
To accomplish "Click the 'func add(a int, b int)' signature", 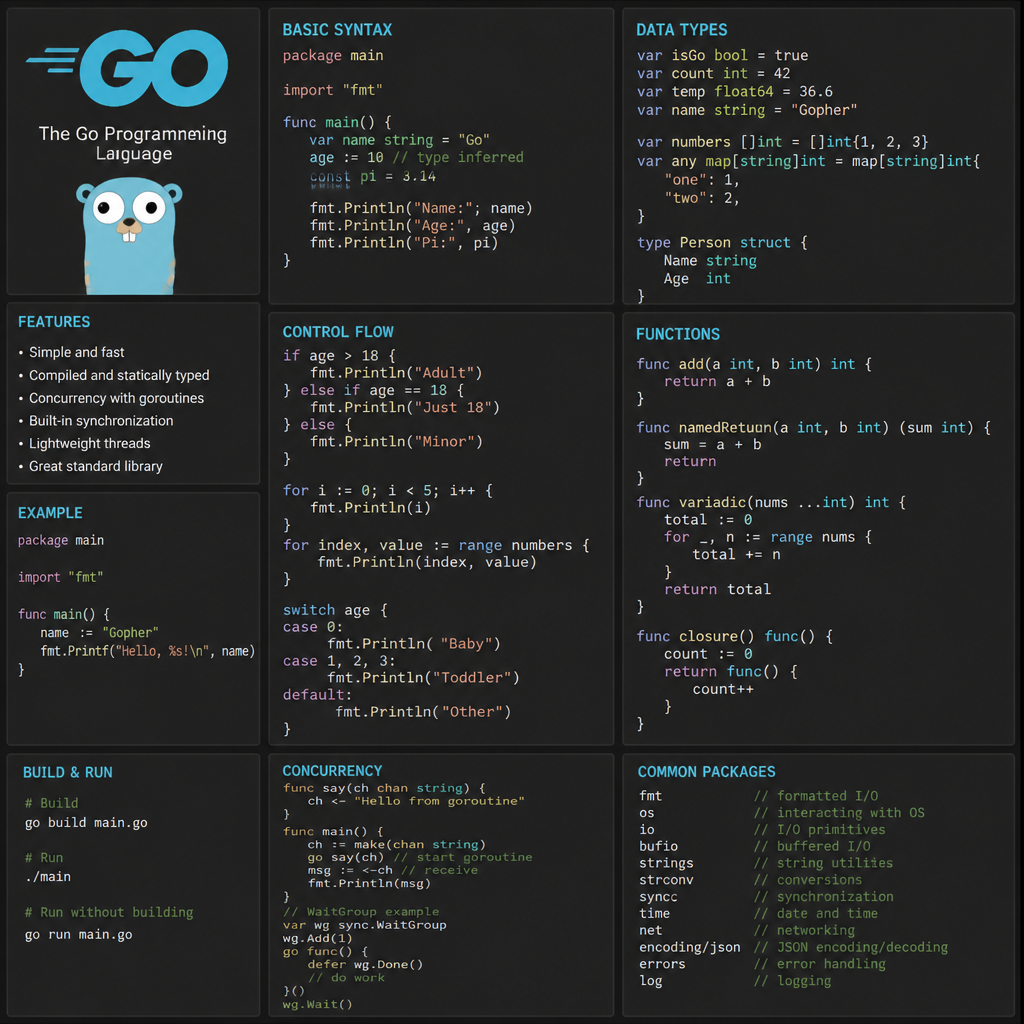I will (754, 364).
